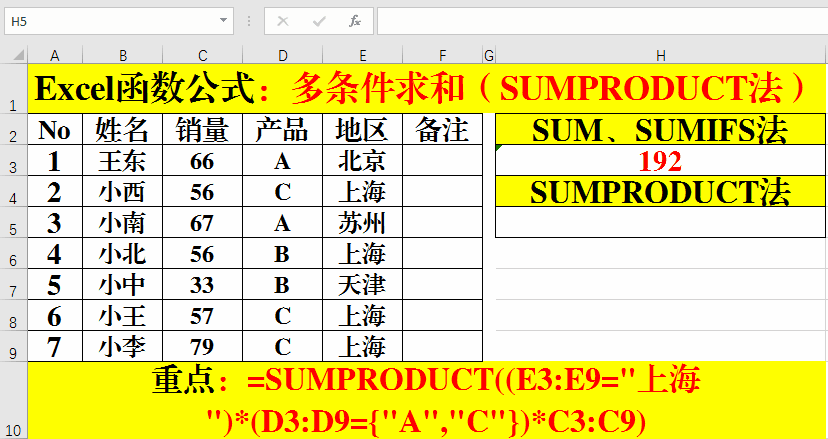
Task: Select row 1 header
Action: tap(14, 88)
